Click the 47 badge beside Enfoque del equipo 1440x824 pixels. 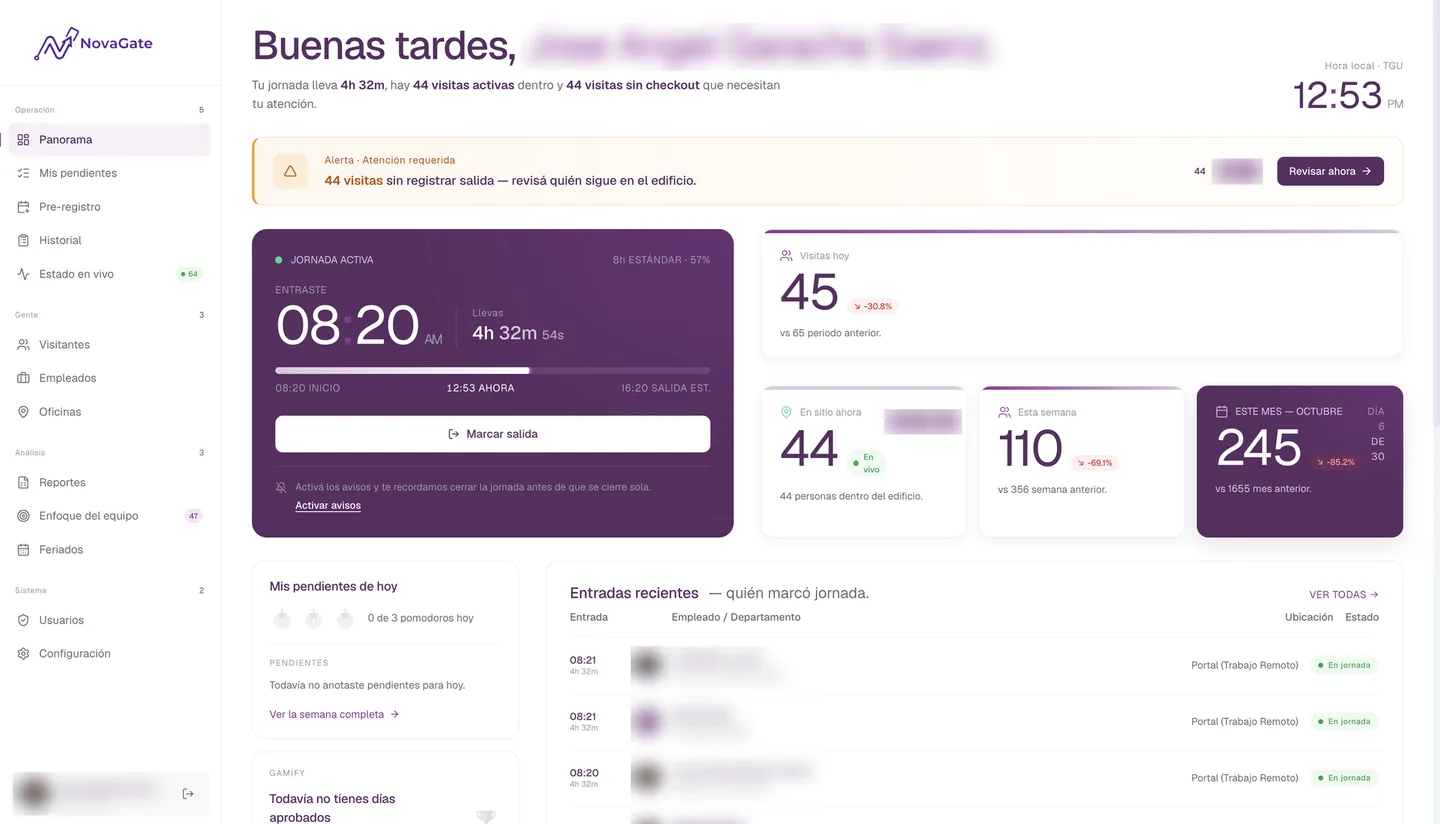(194, 516)
